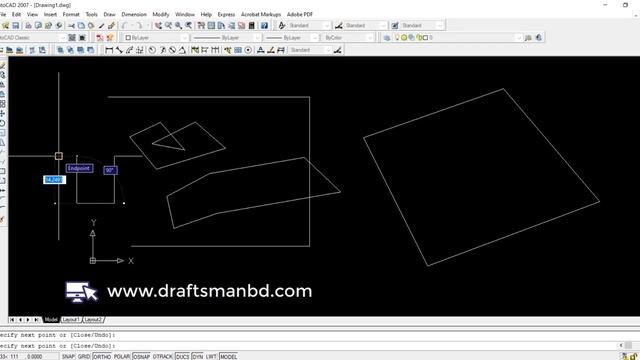The image size is (640, 360).
Task: Click the Angular dimension icon
Action: 182,50
